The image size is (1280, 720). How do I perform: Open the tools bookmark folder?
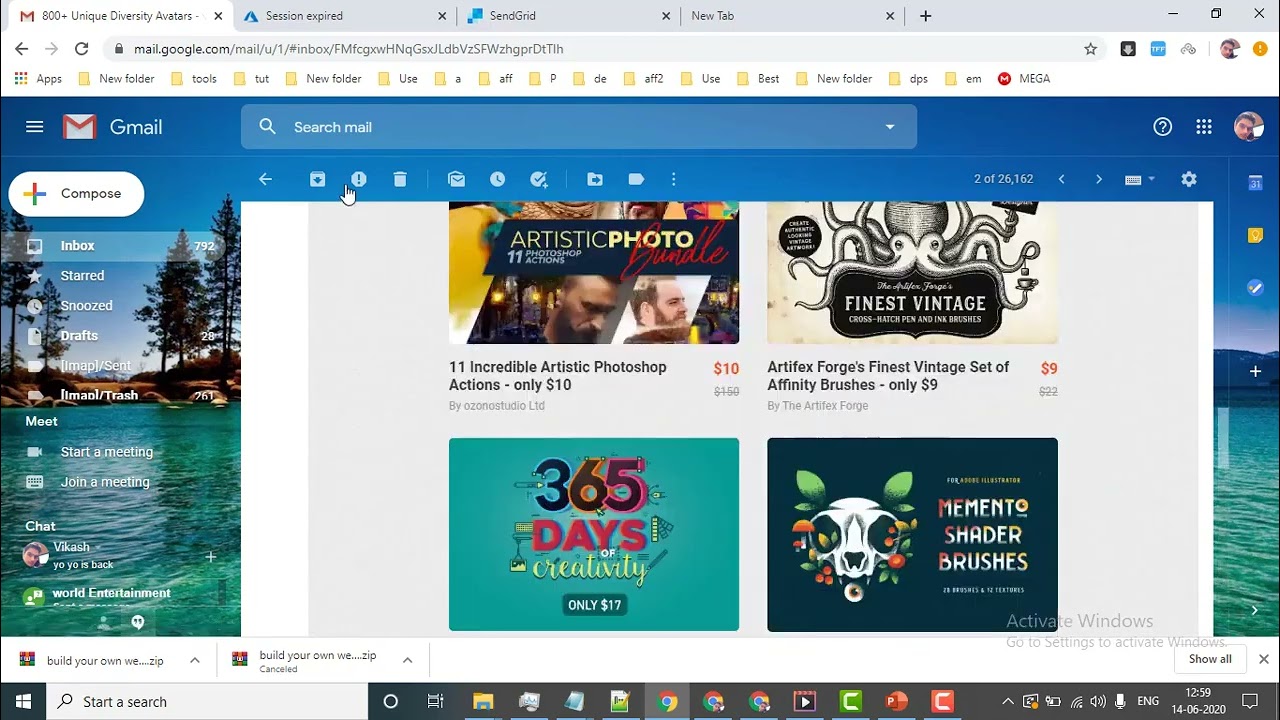click(x=194, y=79)
